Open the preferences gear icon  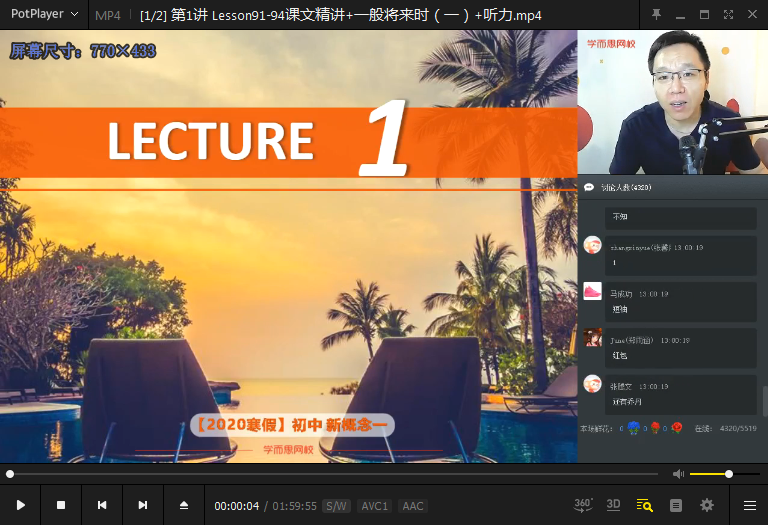(x=707, y=505)
